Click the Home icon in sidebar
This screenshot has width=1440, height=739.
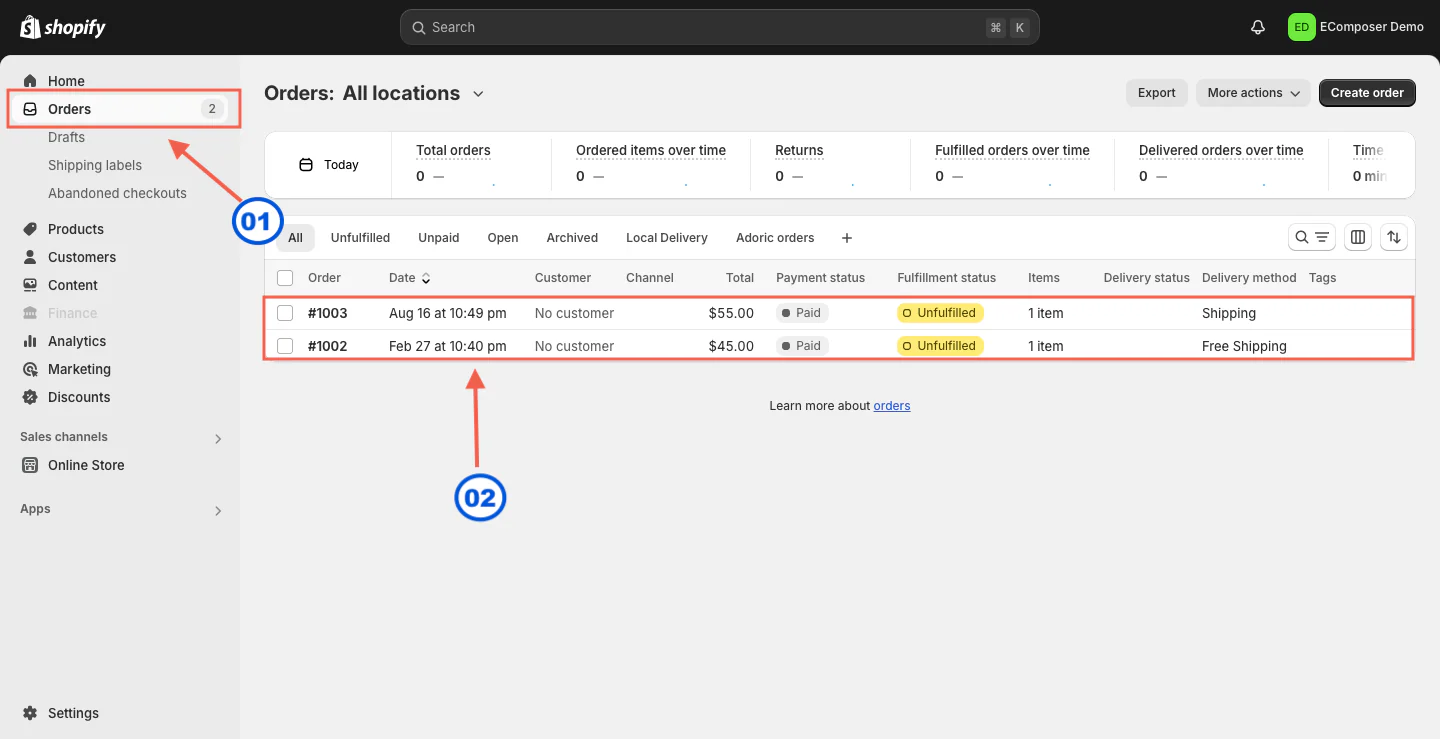(30, 81)
